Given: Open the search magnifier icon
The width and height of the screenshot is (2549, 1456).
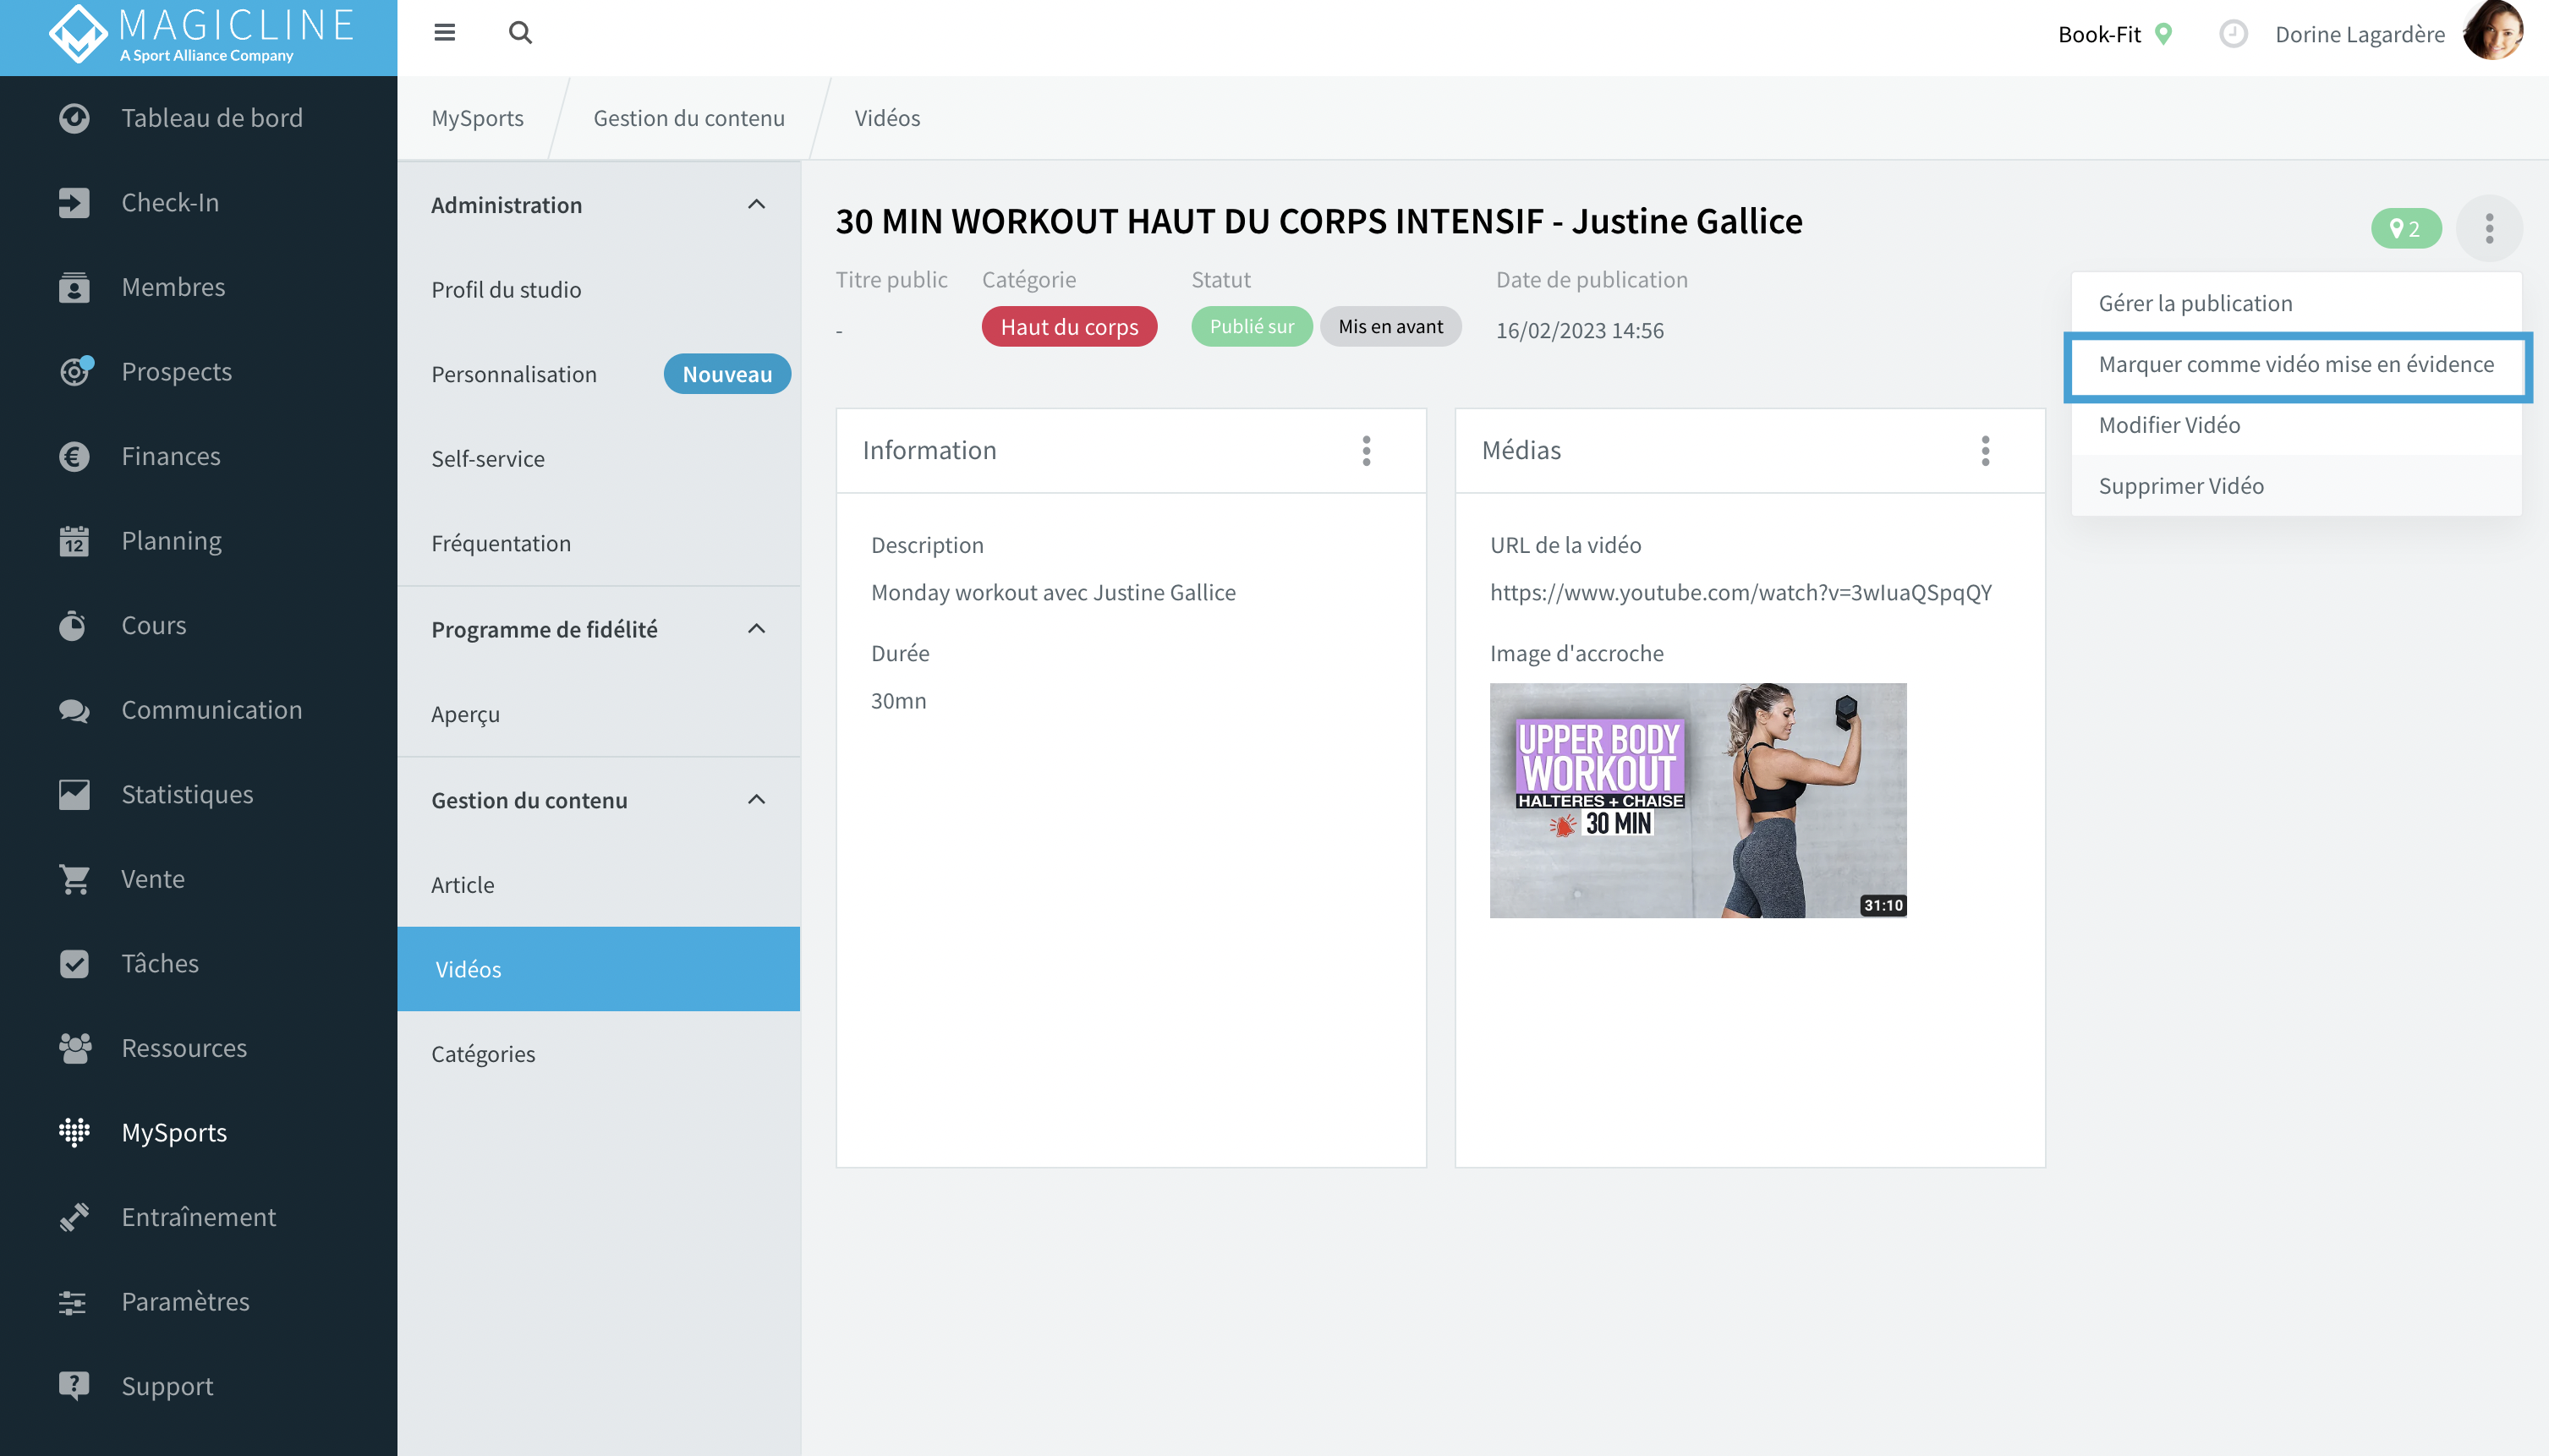Looking at the screenshot, I should pos(520,33).
